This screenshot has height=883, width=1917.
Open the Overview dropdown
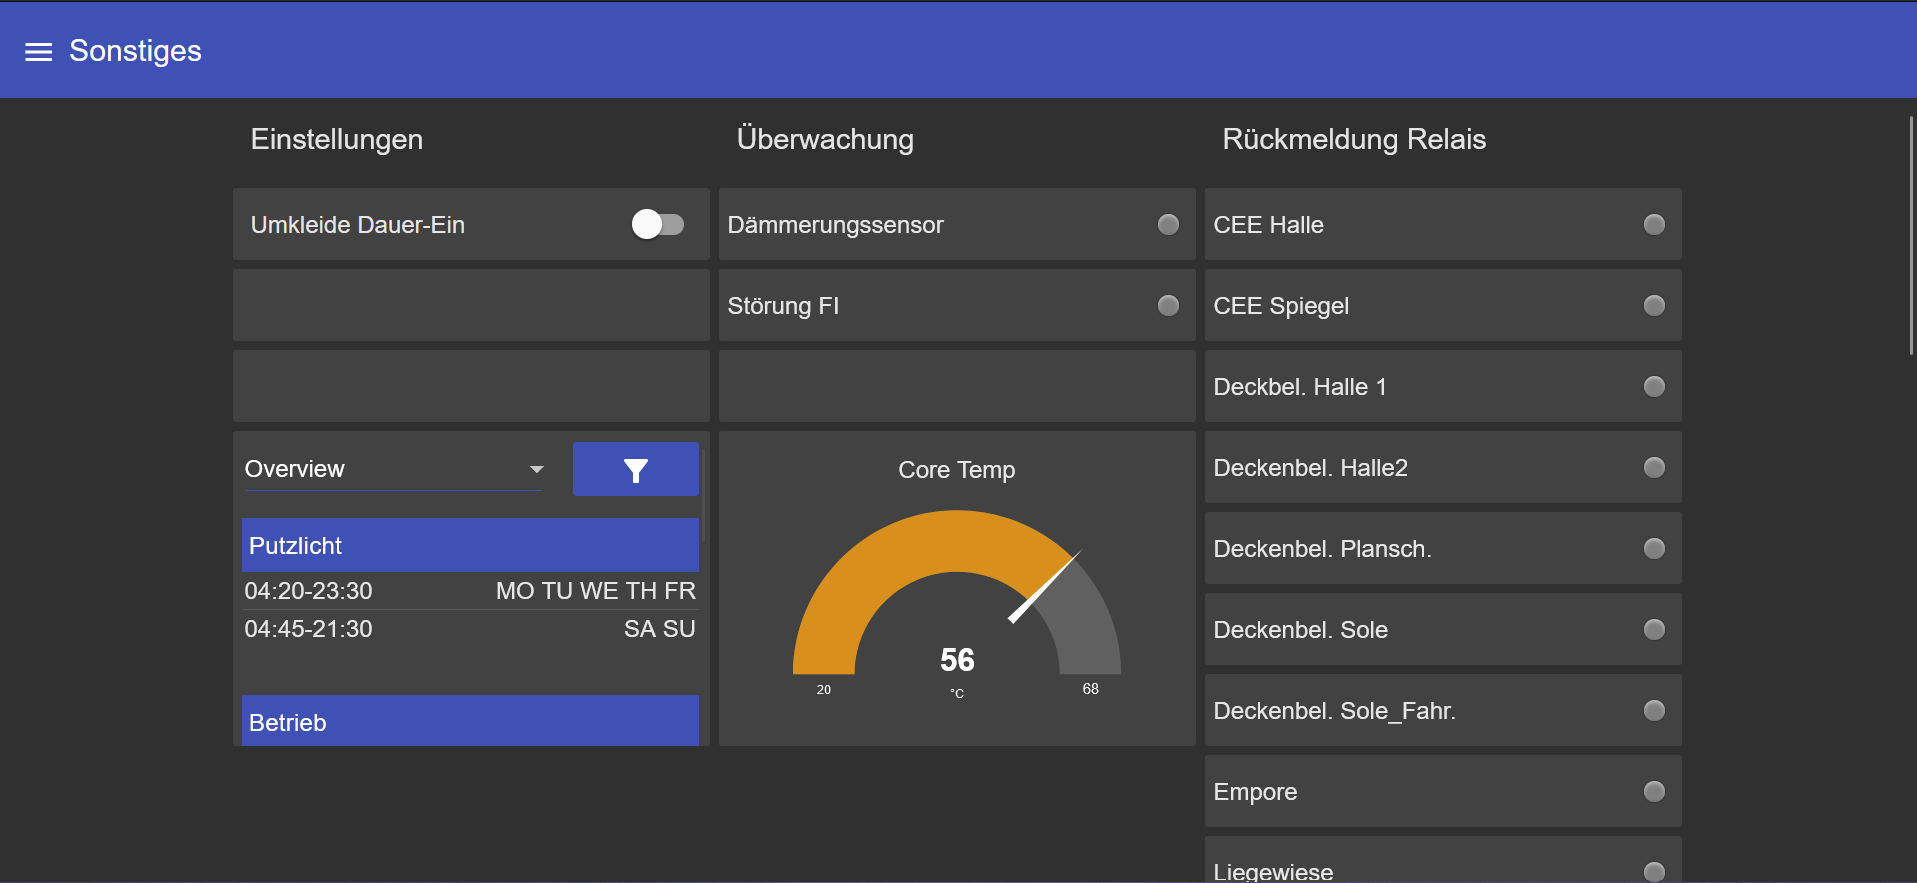(x=394, y=469)
